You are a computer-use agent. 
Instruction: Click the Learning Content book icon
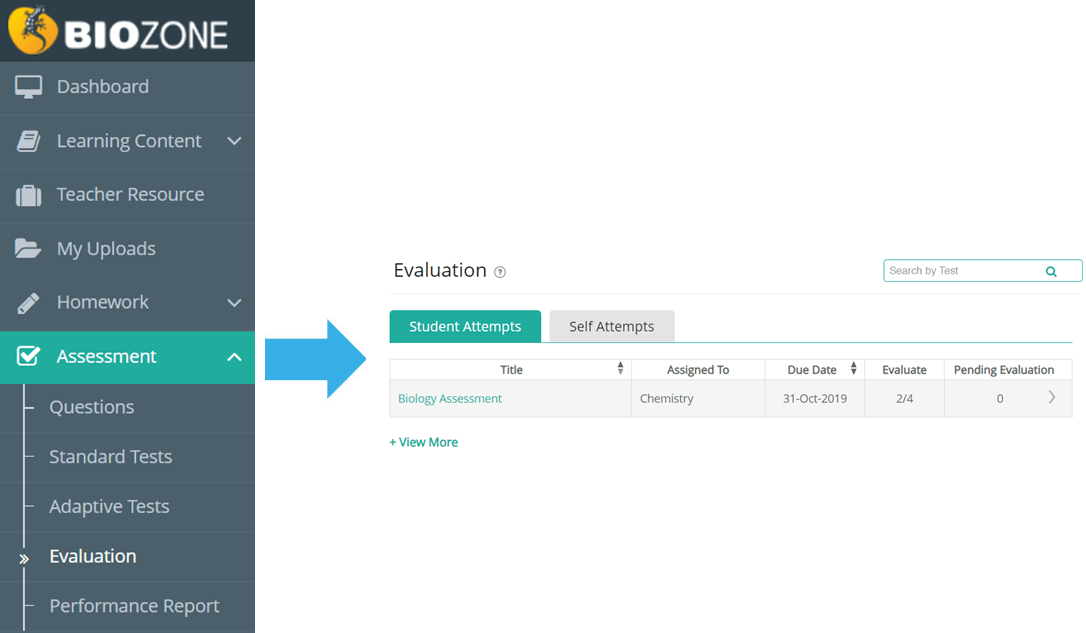pyautogui.click(x=28, y=141)
